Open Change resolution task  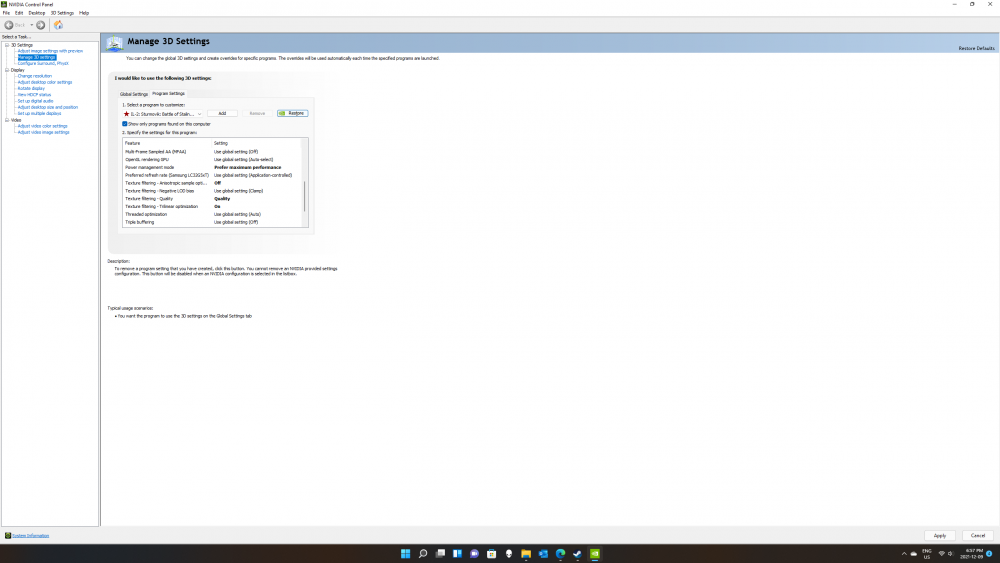click(34, 76)
